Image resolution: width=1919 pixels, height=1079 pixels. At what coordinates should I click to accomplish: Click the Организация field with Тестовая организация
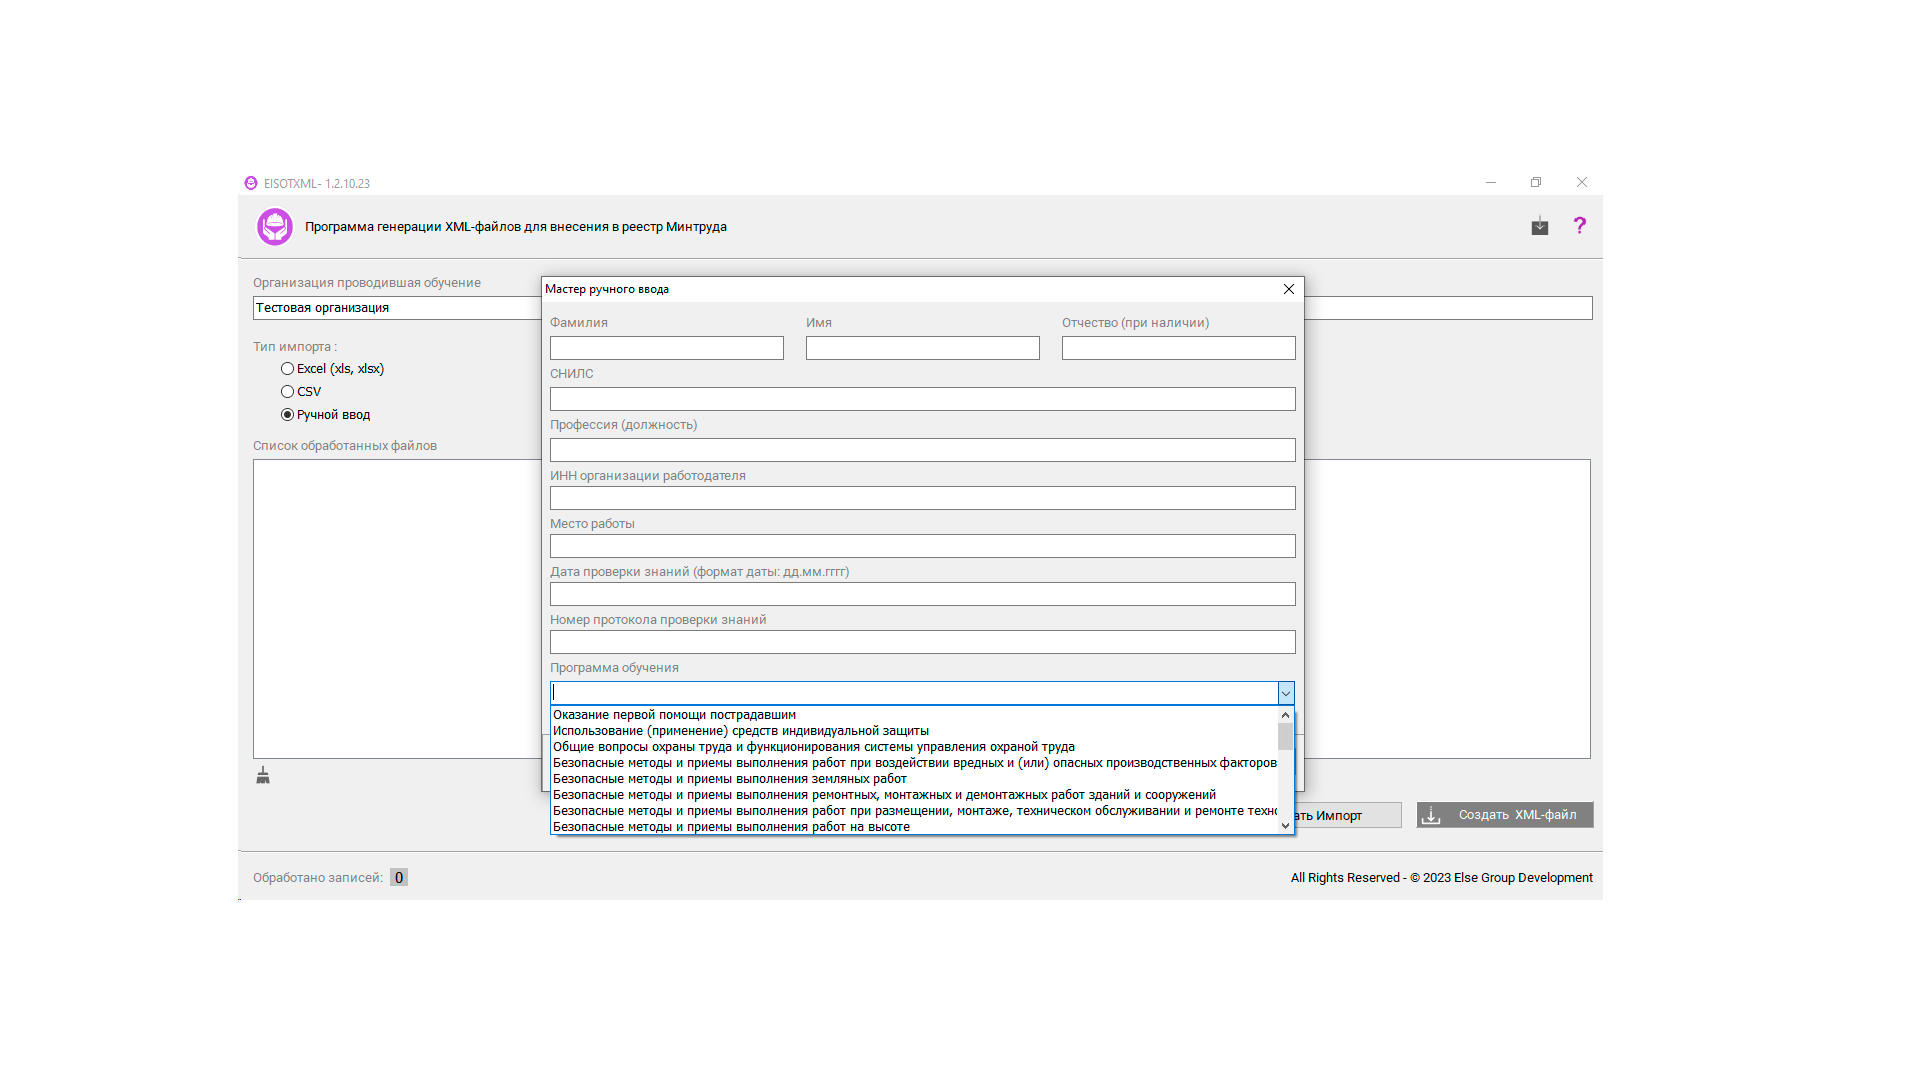tap(397, 308)
